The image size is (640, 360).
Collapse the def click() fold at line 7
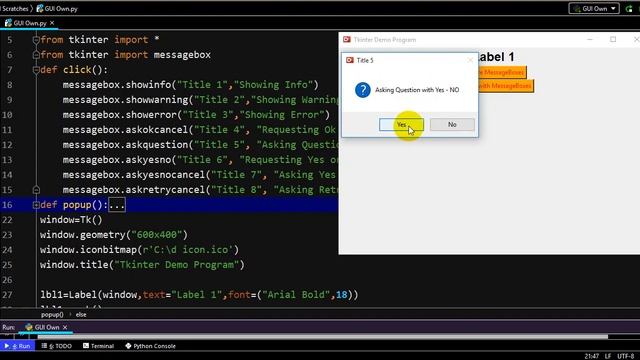pos(36,70)
